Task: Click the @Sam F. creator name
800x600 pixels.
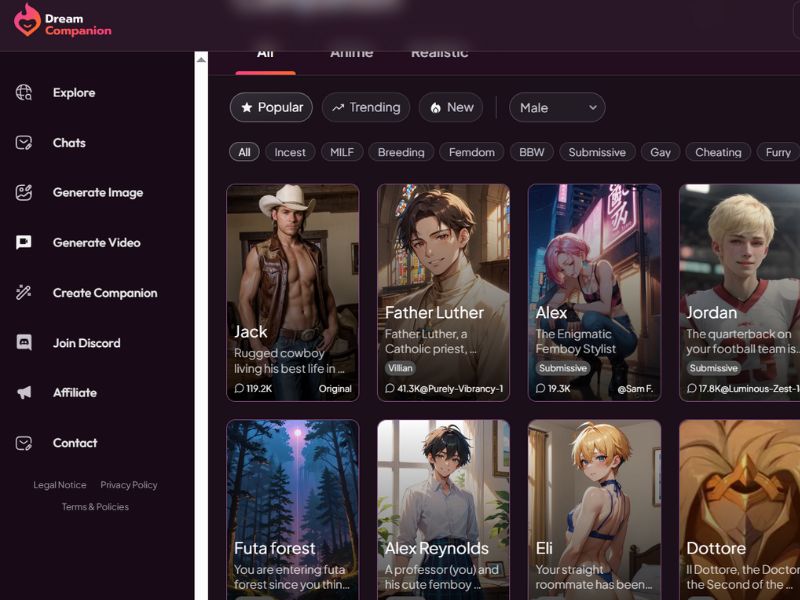Action: 635,389
